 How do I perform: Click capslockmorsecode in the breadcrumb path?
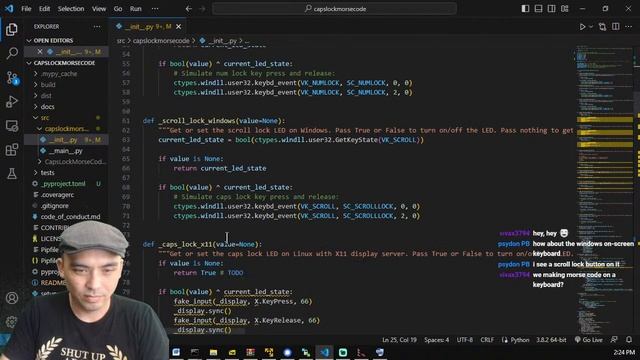161,41
